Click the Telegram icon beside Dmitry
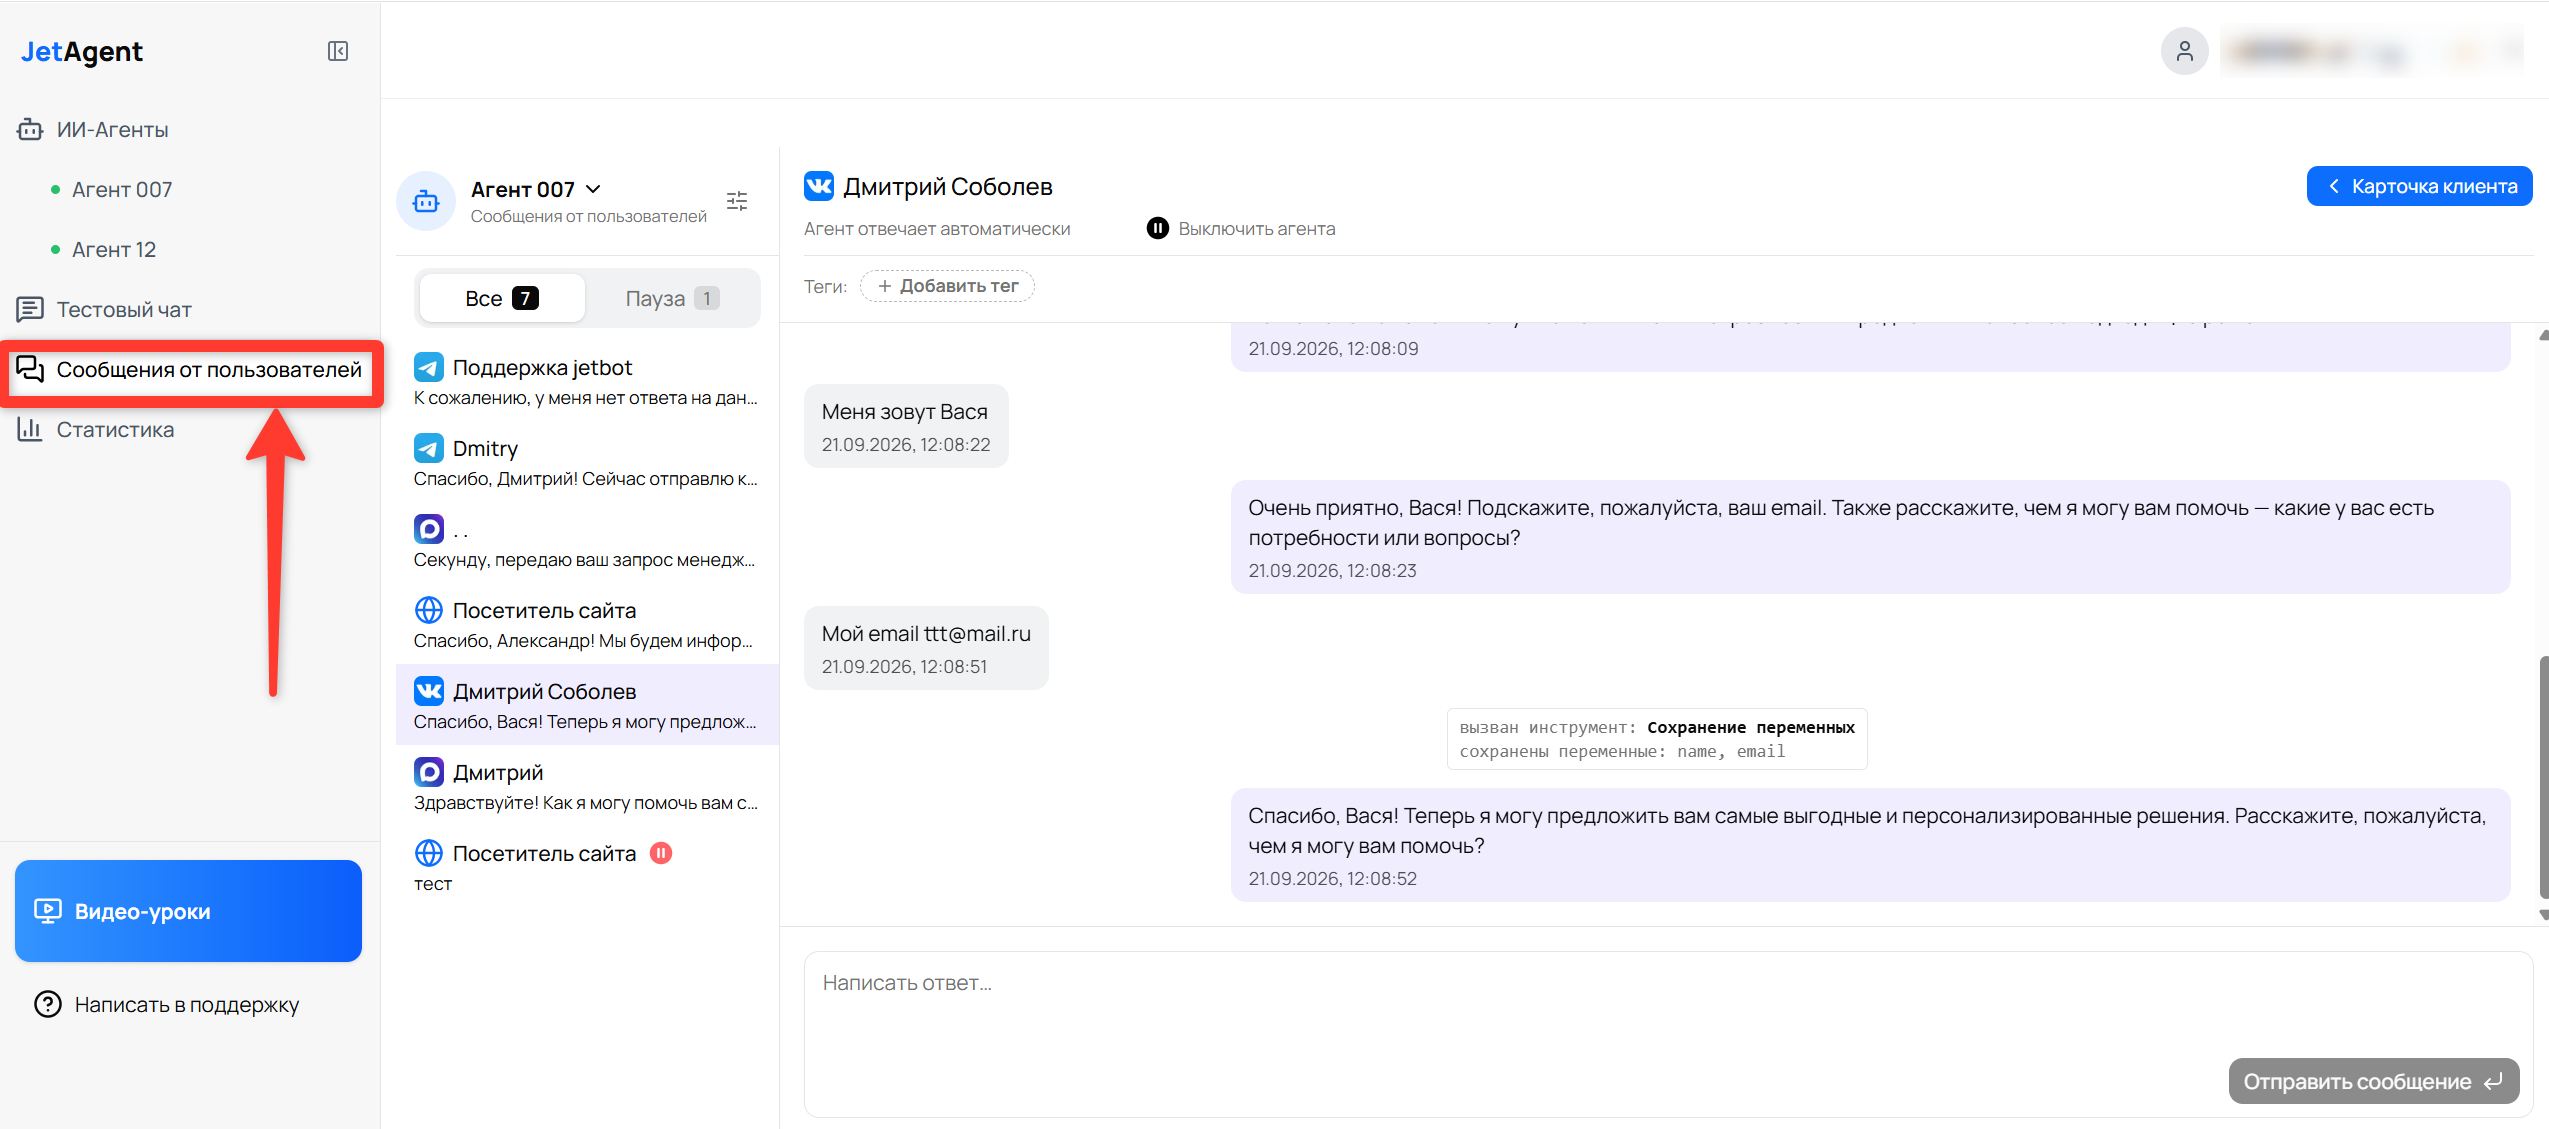2549x1129 pixels. [x=429, y=448]
